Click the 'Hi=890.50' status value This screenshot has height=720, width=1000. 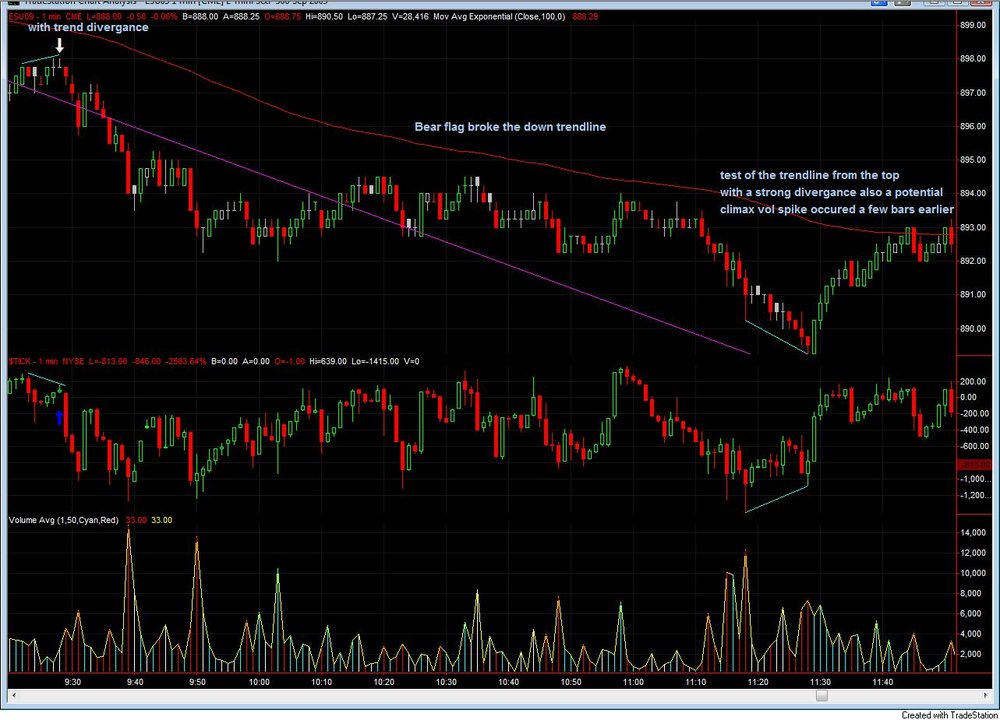point(324,17)
